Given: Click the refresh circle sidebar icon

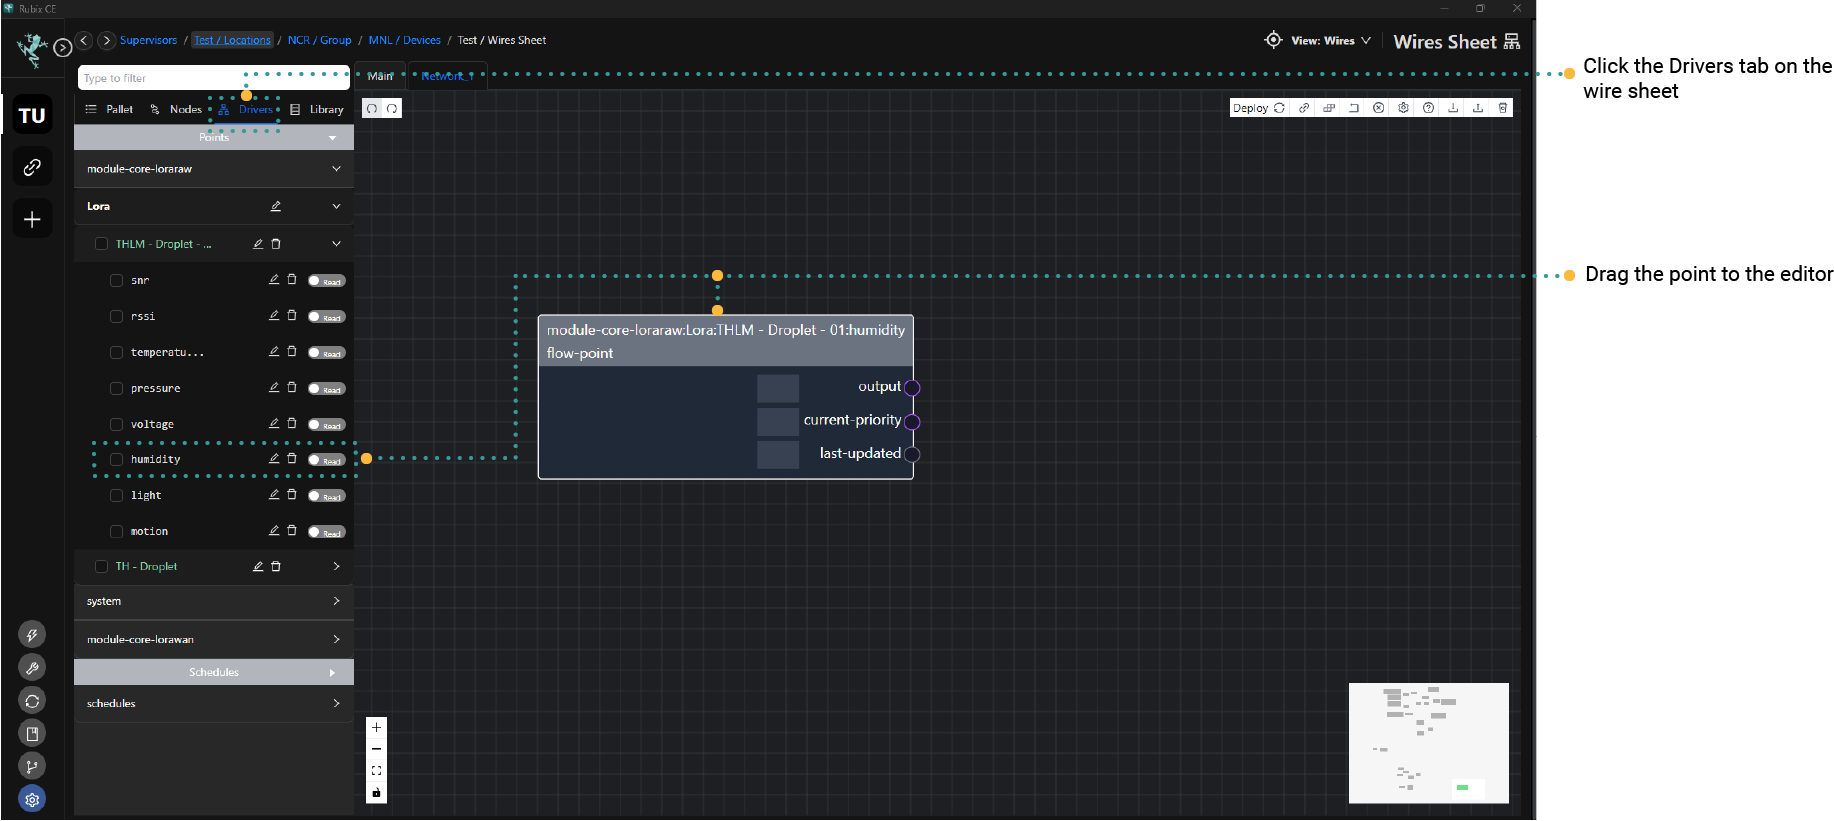Looking at the screenshot, I should pos(32,701).
